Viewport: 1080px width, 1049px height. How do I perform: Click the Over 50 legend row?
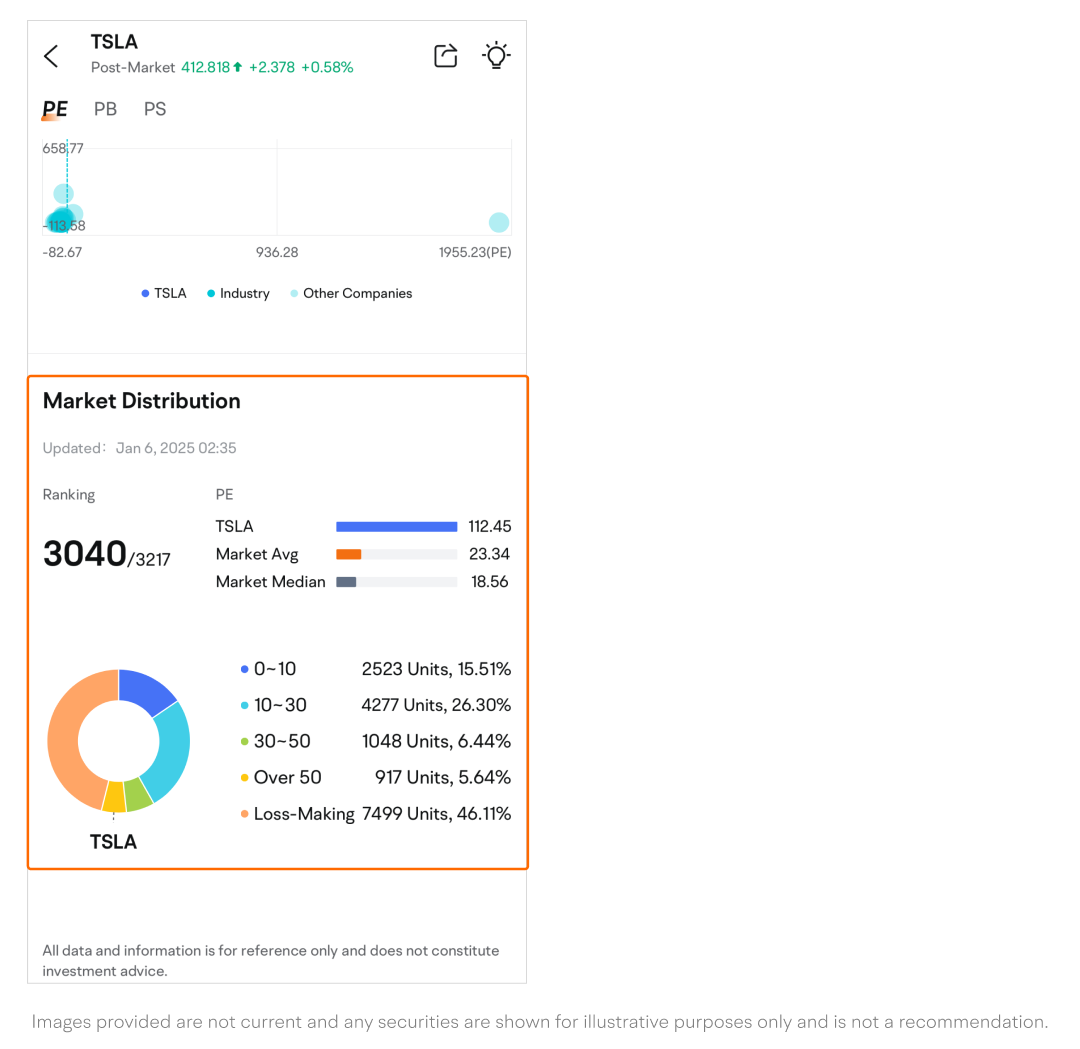376,777
